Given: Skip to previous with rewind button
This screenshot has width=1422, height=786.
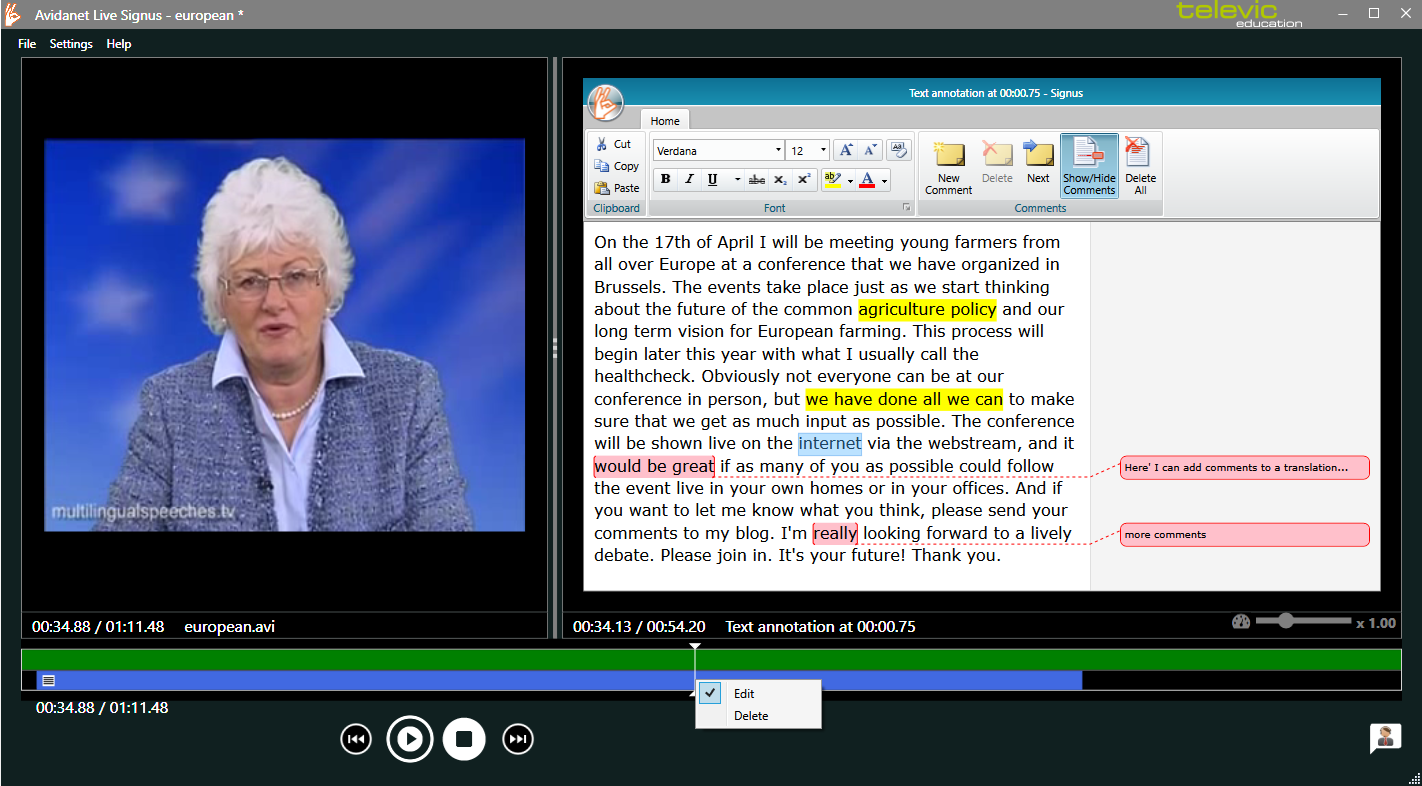Looking at the screenshot, I should pos(356,739).
